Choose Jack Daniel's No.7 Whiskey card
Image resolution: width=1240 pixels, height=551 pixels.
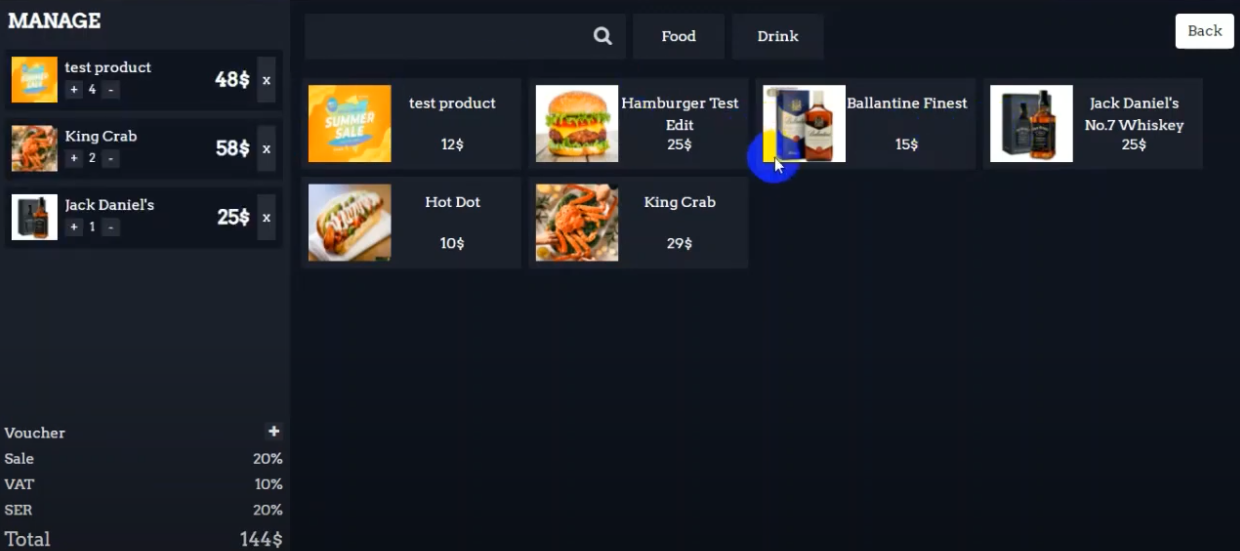click(x=1093, y=124)
